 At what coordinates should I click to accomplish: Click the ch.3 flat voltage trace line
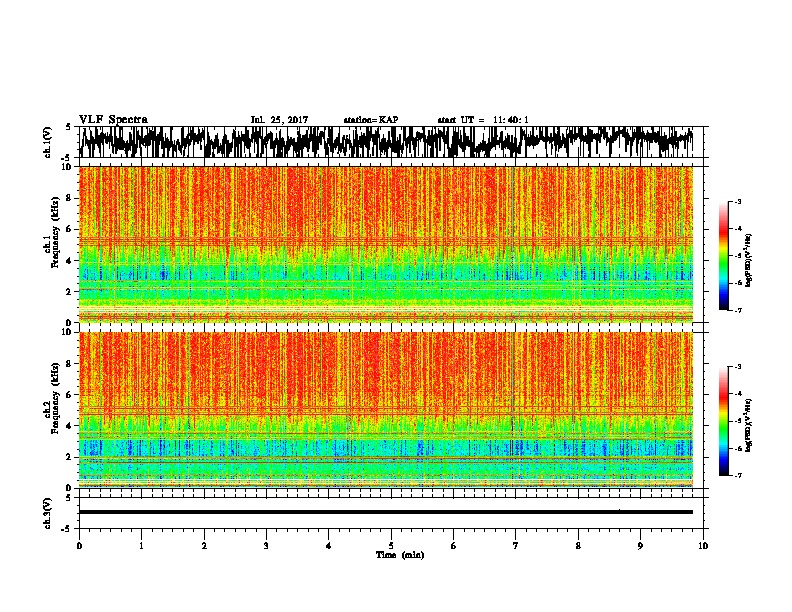click(x=386, y=512)
